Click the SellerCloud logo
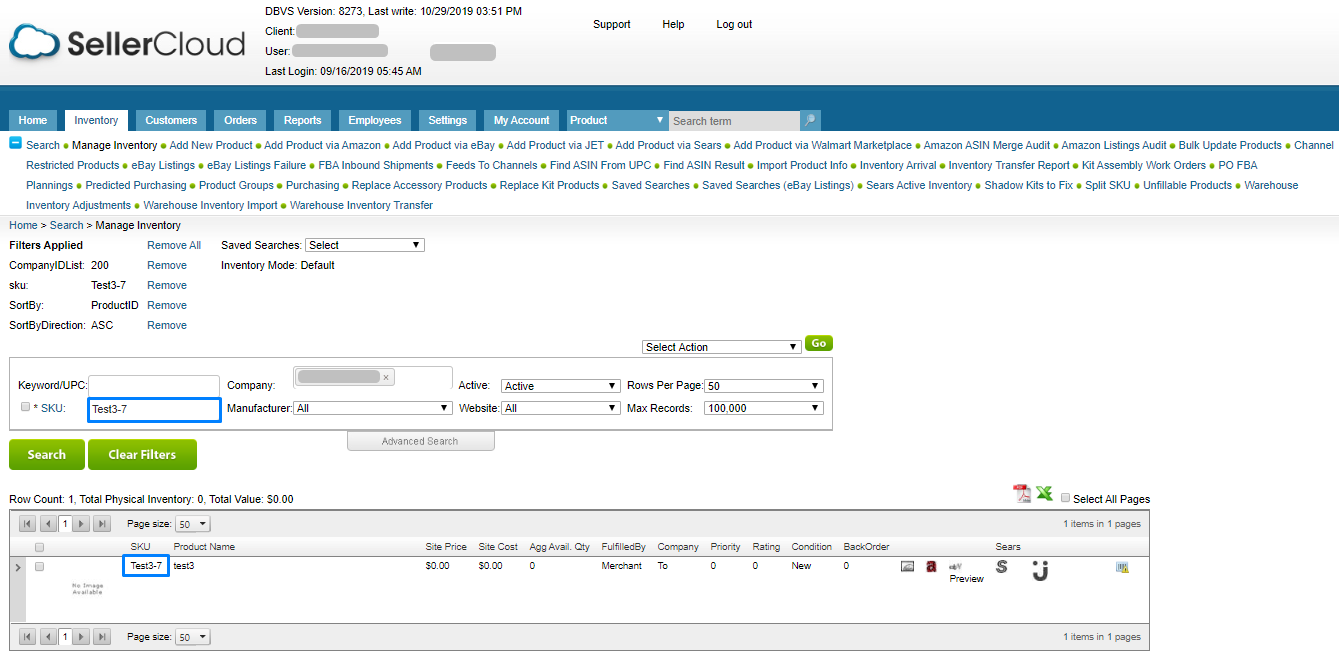1339x655 pixels. click(x=127, y=42)
